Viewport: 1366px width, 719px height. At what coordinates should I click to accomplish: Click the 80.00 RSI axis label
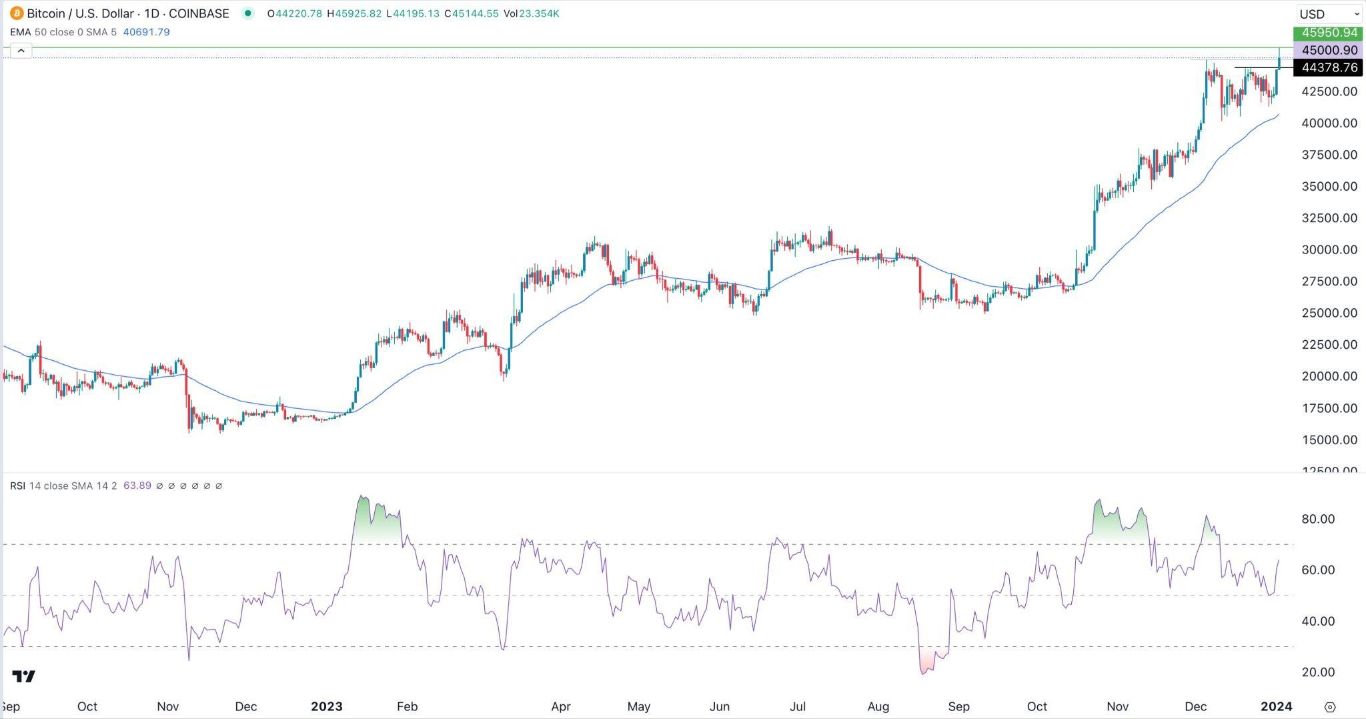pos(1319,519)
